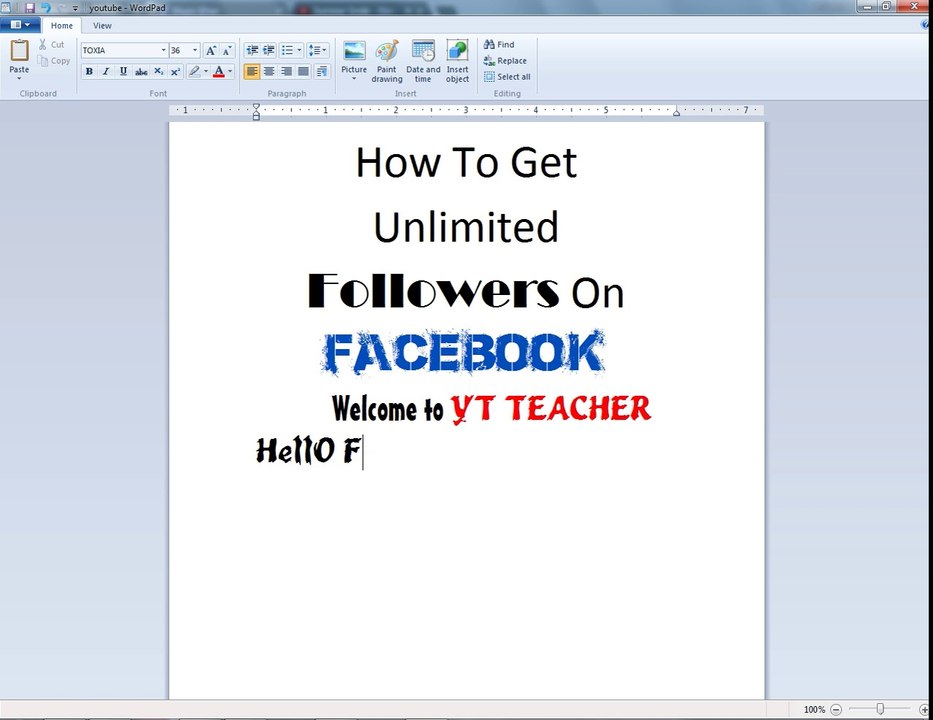Justify the paragraph text

(x=303, y=72)
